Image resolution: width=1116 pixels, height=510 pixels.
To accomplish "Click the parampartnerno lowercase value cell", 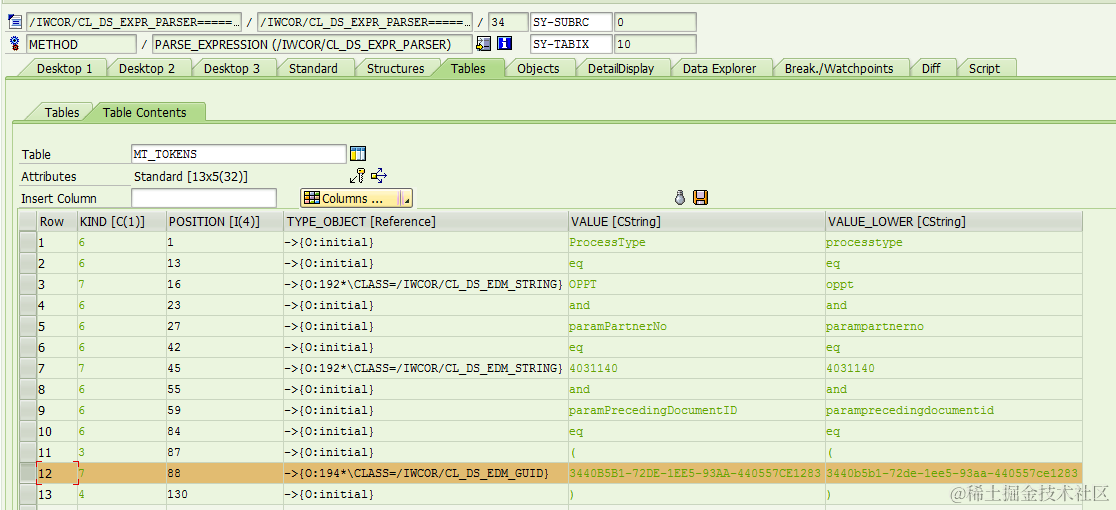I will click(954, 326).
